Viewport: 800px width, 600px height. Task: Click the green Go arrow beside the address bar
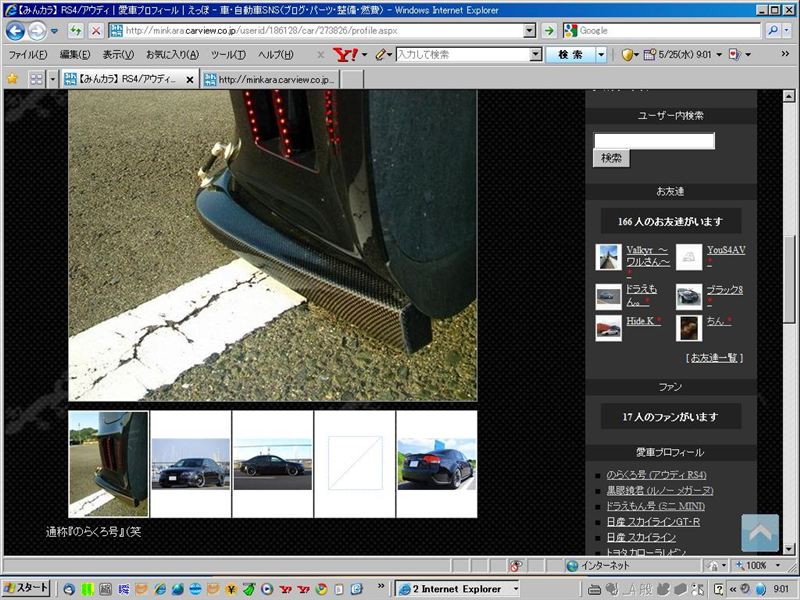point(549,31)
